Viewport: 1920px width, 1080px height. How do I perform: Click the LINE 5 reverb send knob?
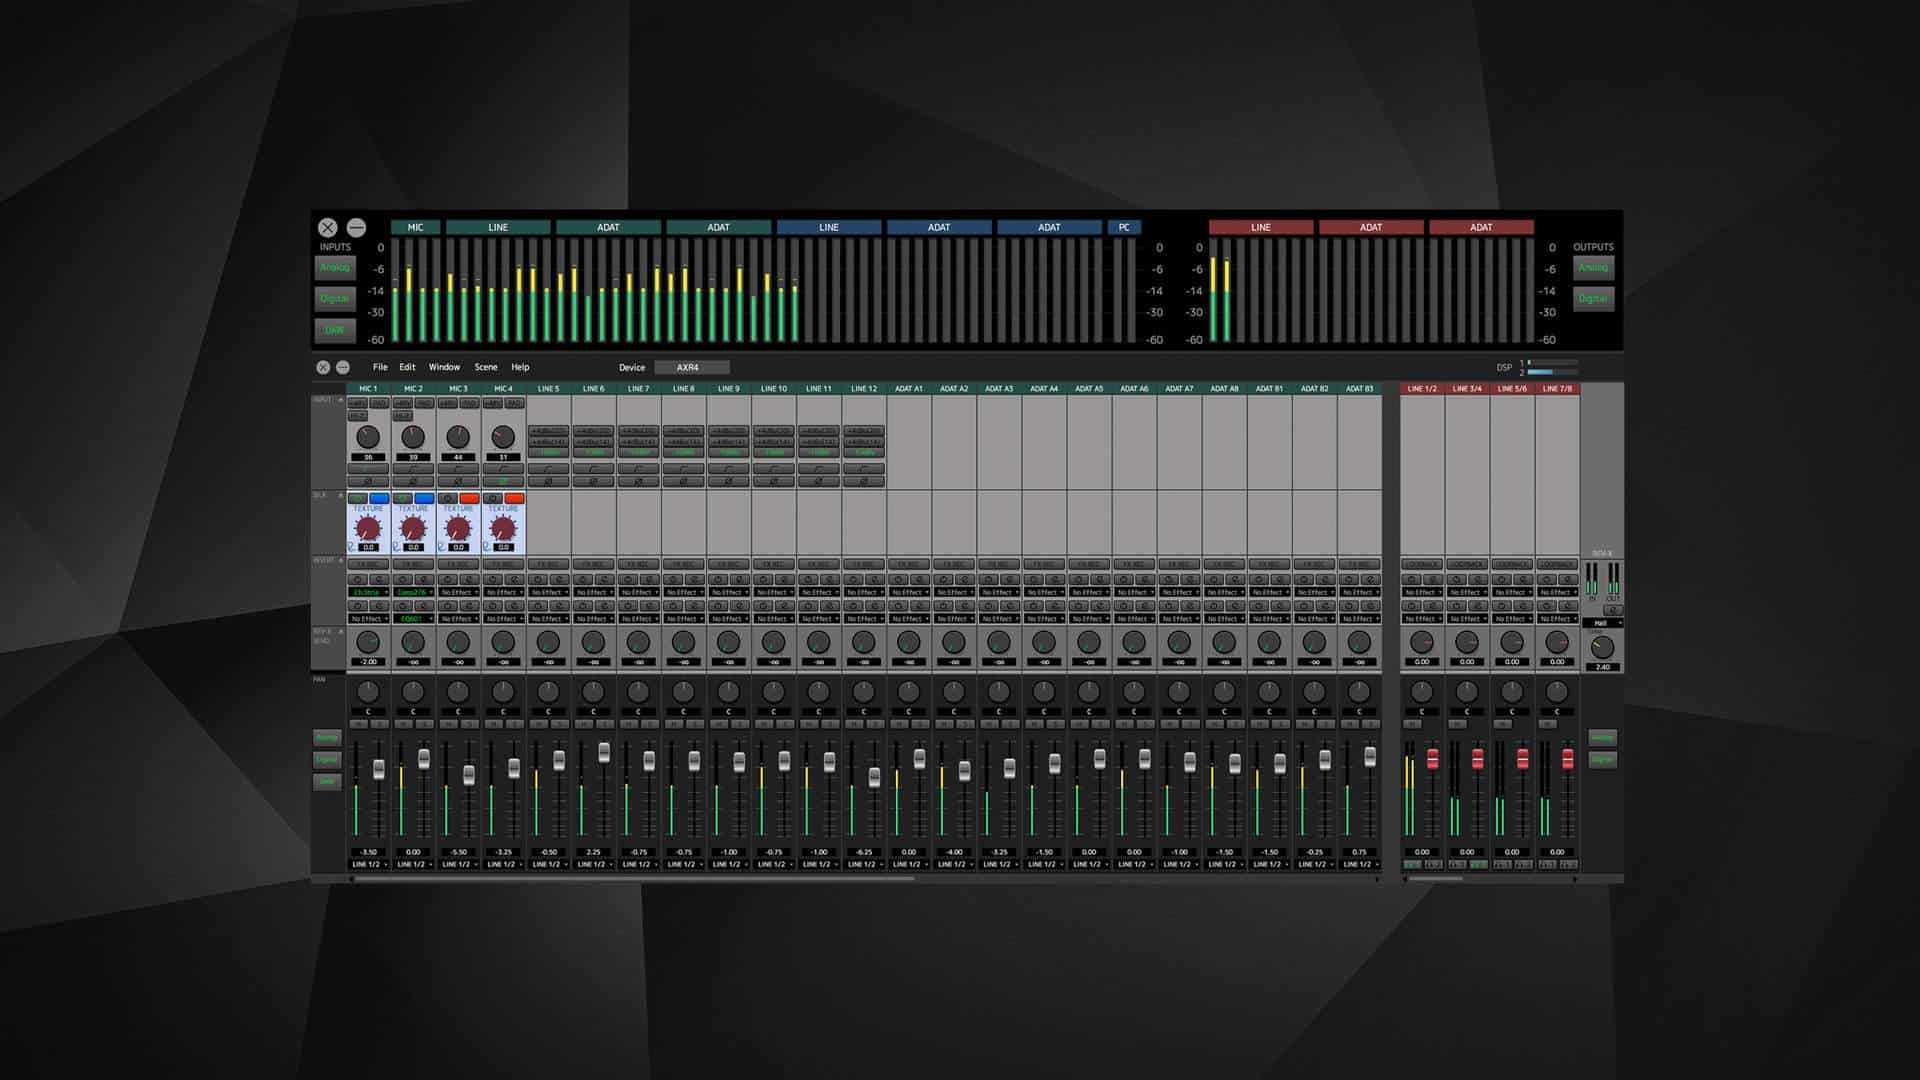tap(548, 642)
